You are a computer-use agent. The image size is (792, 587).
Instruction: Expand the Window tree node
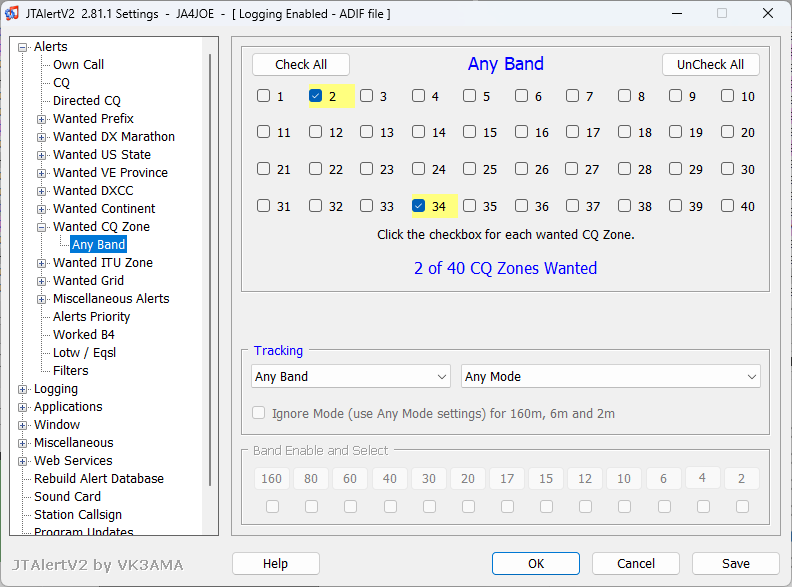pos(22,425)
